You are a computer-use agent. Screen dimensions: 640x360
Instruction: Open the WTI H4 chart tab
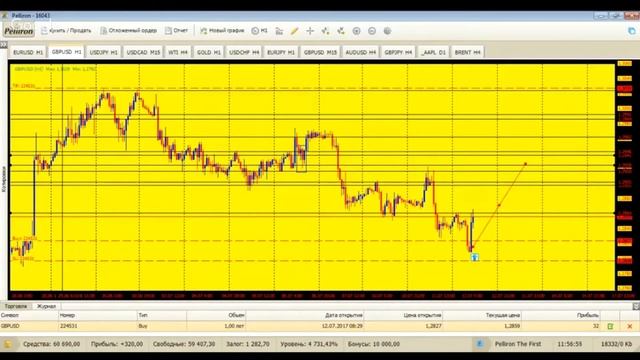coord(178,52)
